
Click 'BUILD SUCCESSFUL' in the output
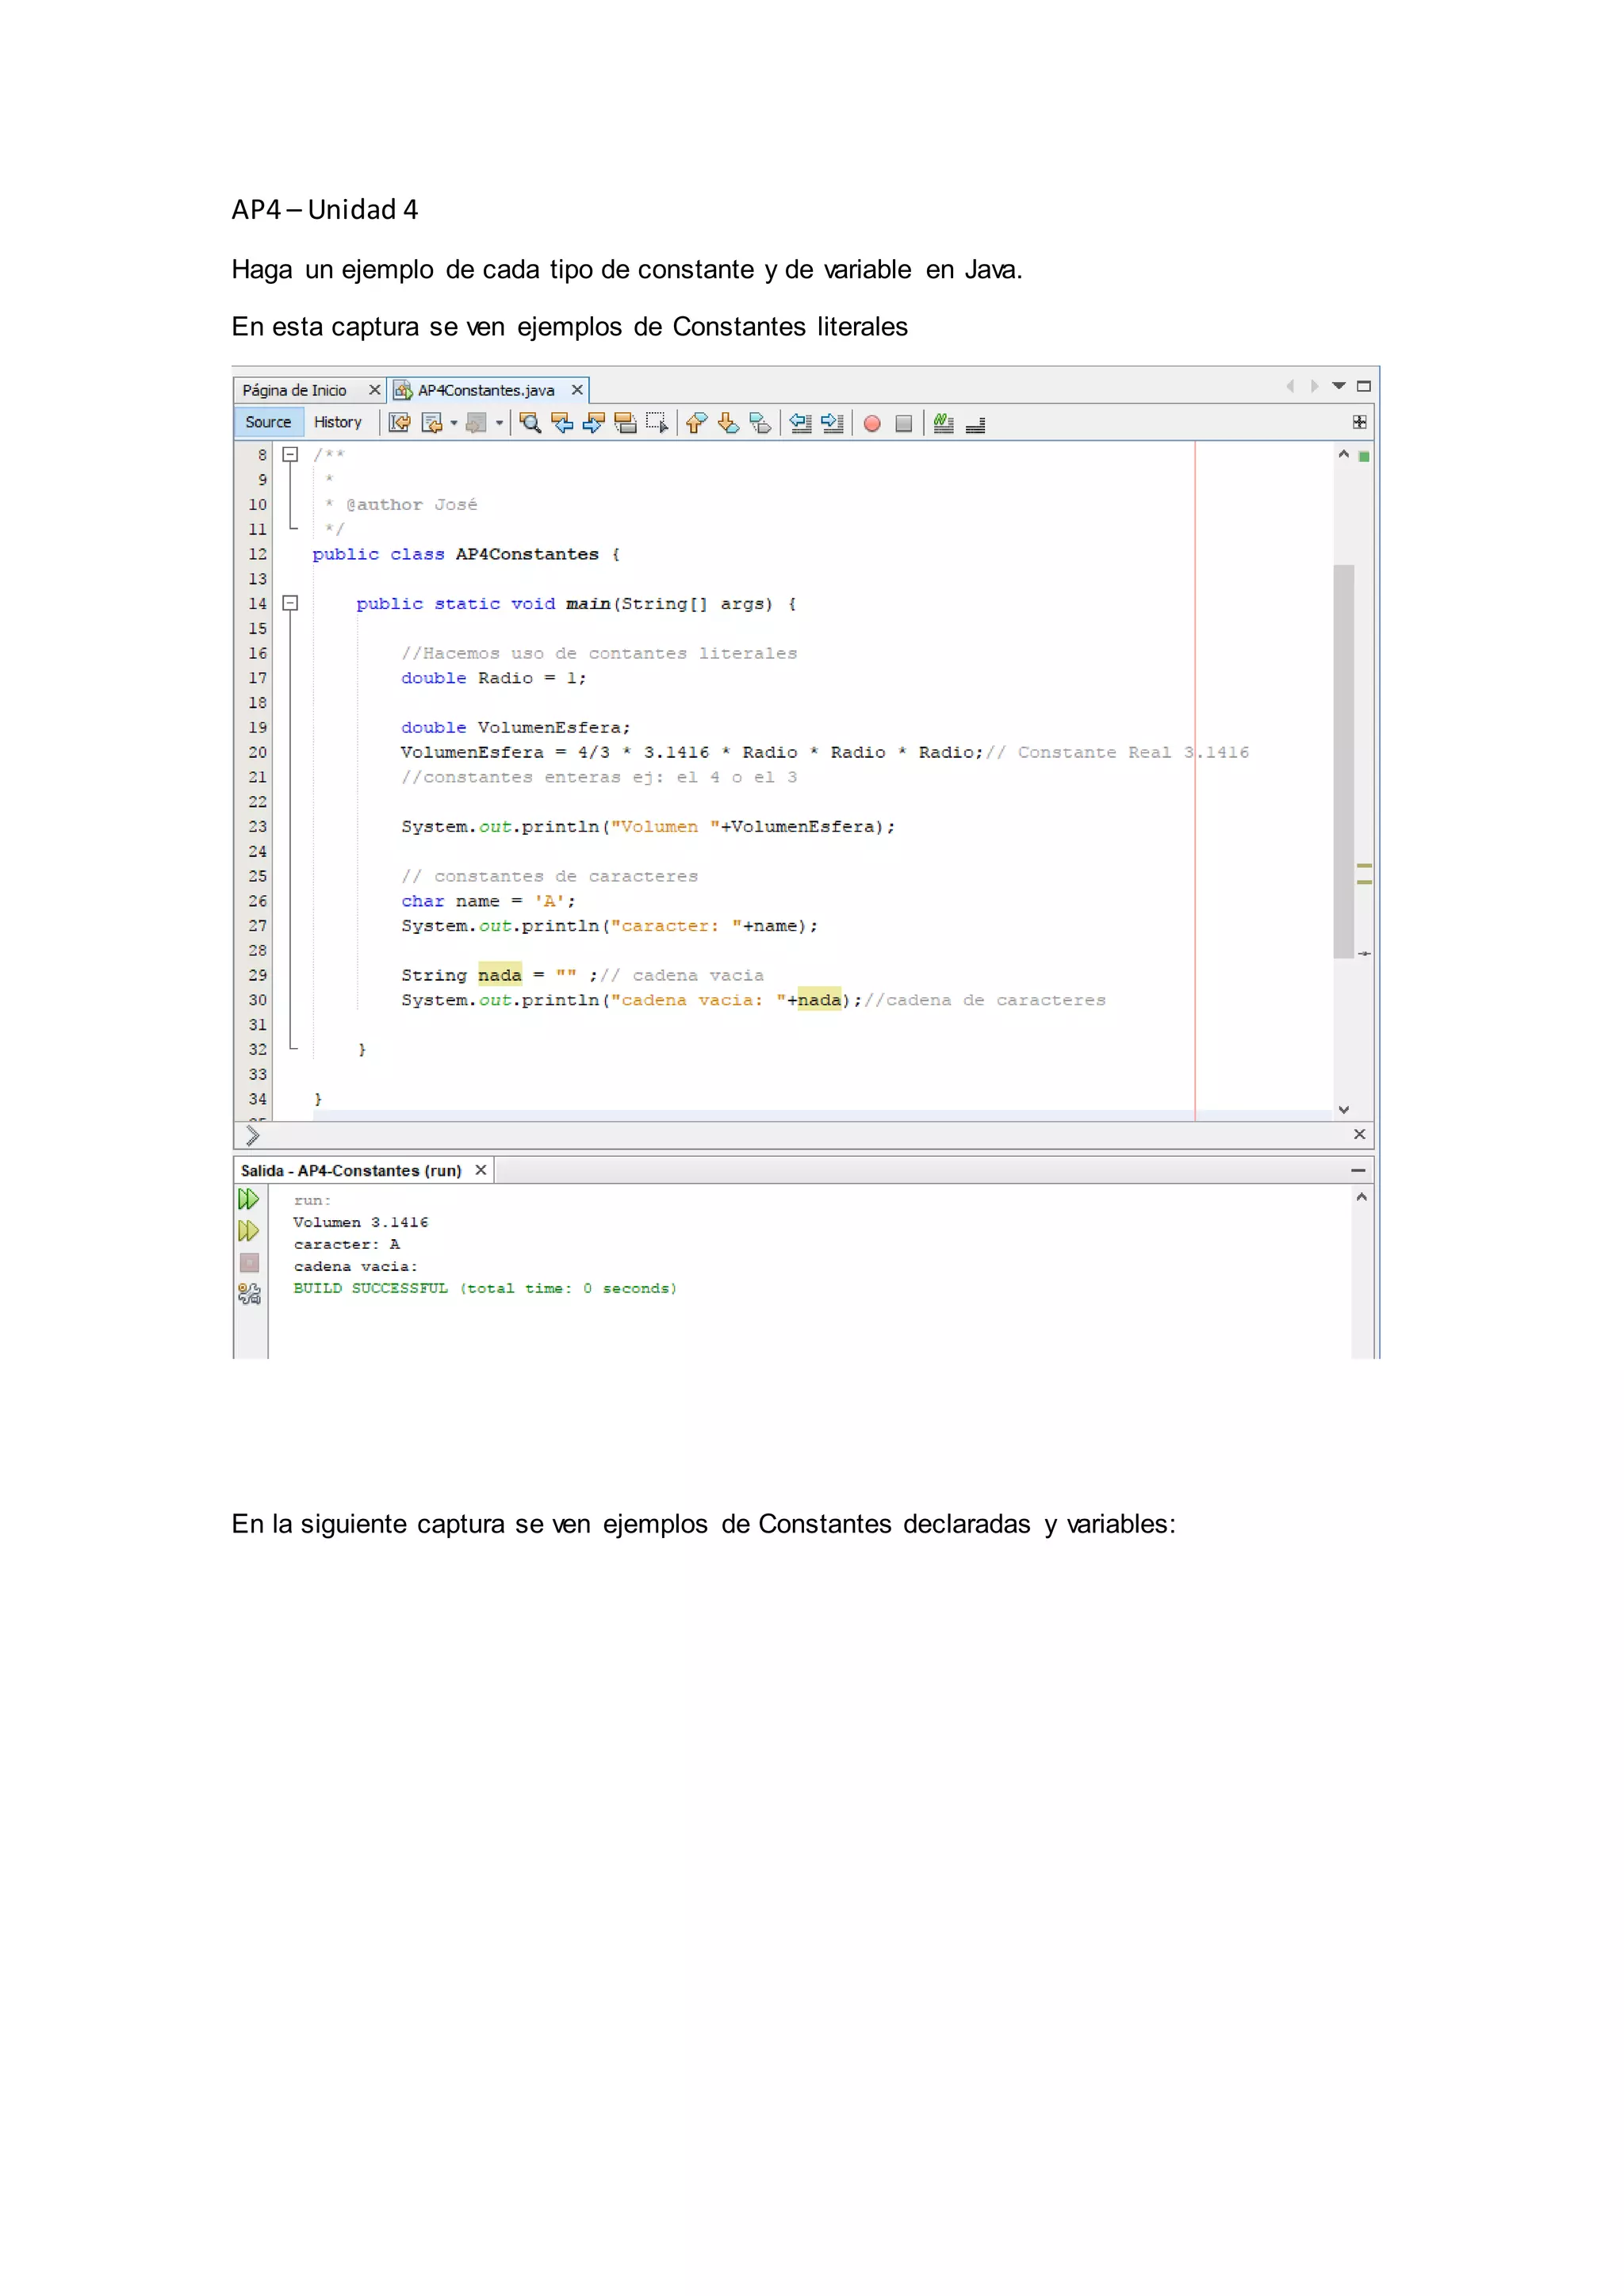click(x=371, y=1288)
